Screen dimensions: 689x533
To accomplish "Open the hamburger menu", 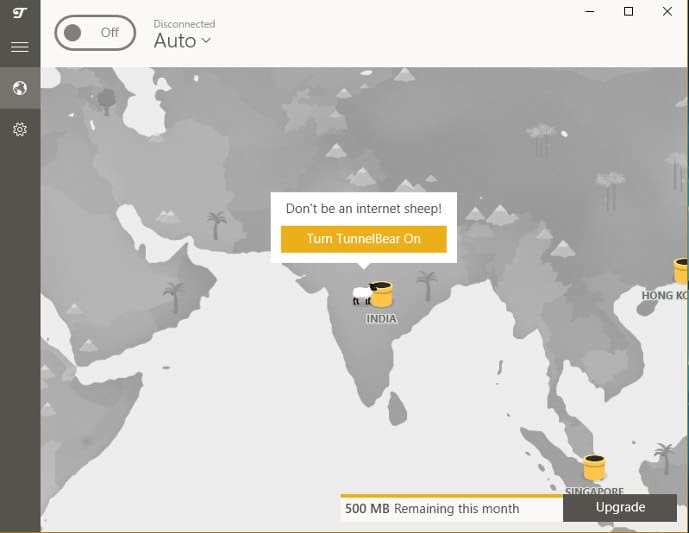I will (20, 47).
